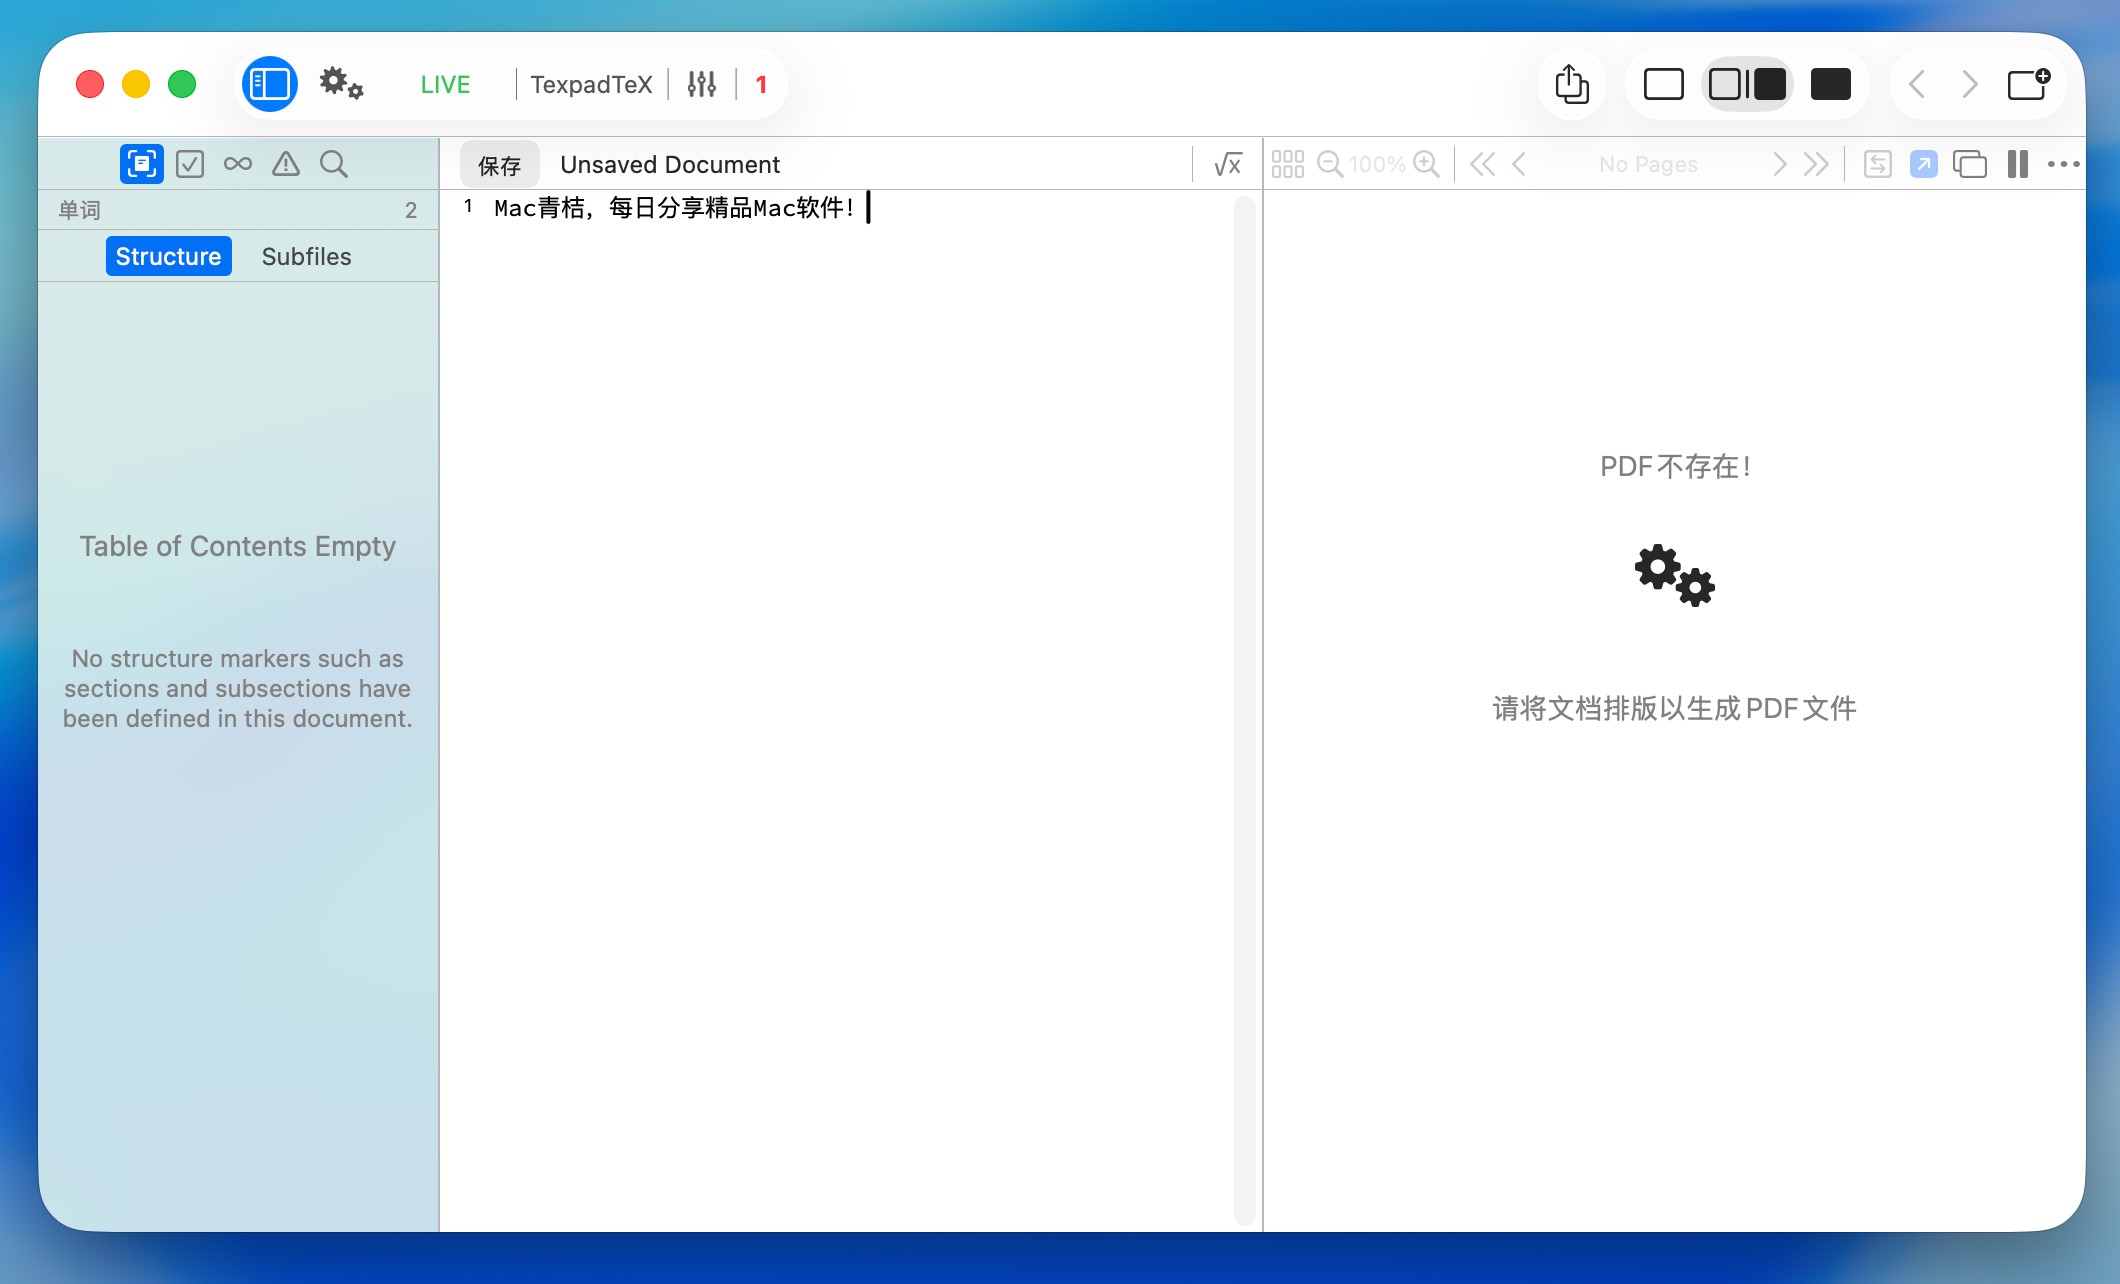
Task: Expand the PDF toolbar more options ellipsis
Action: (x=2063, y=165)
